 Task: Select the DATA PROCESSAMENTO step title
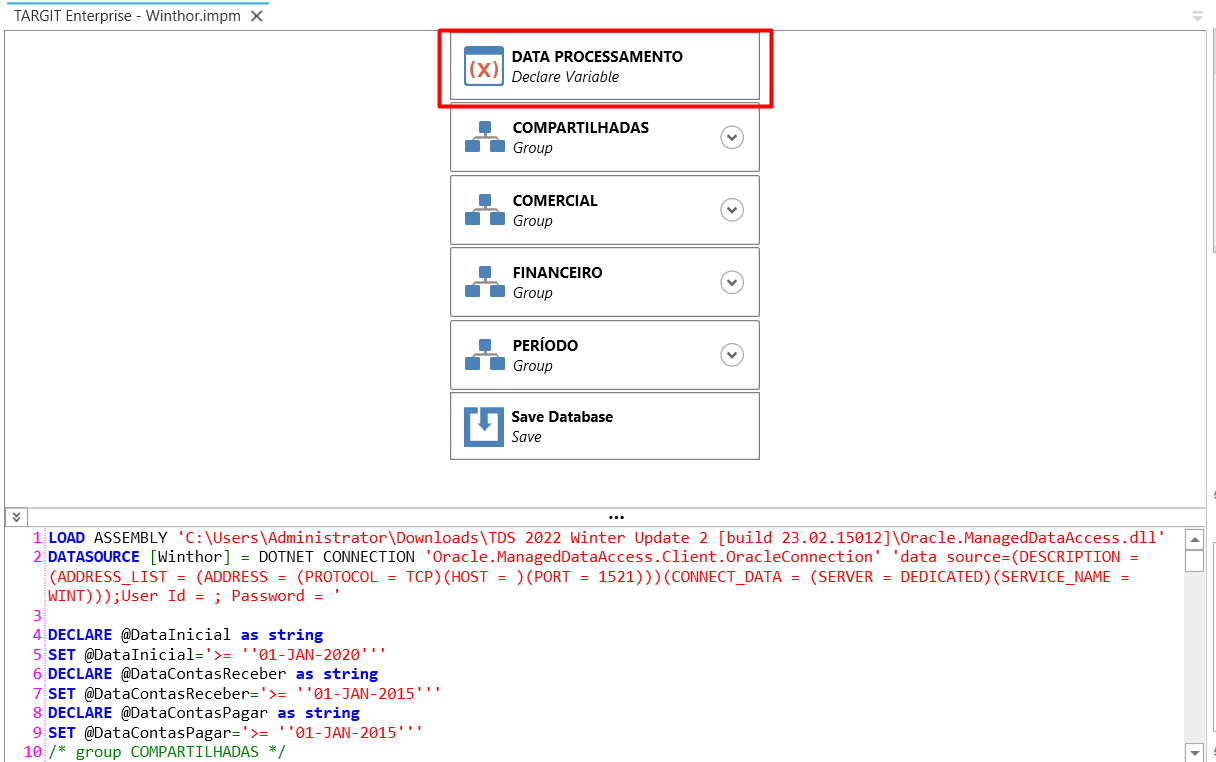tap(597, 57)
